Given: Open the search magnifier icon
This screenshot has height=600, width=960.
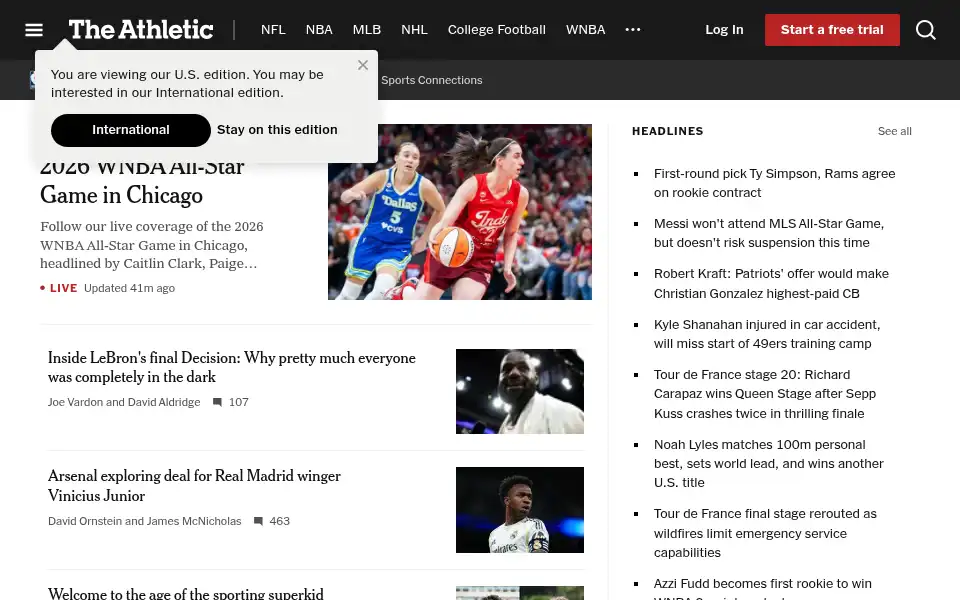Looking at the screenshot, I should pos(925,29).
